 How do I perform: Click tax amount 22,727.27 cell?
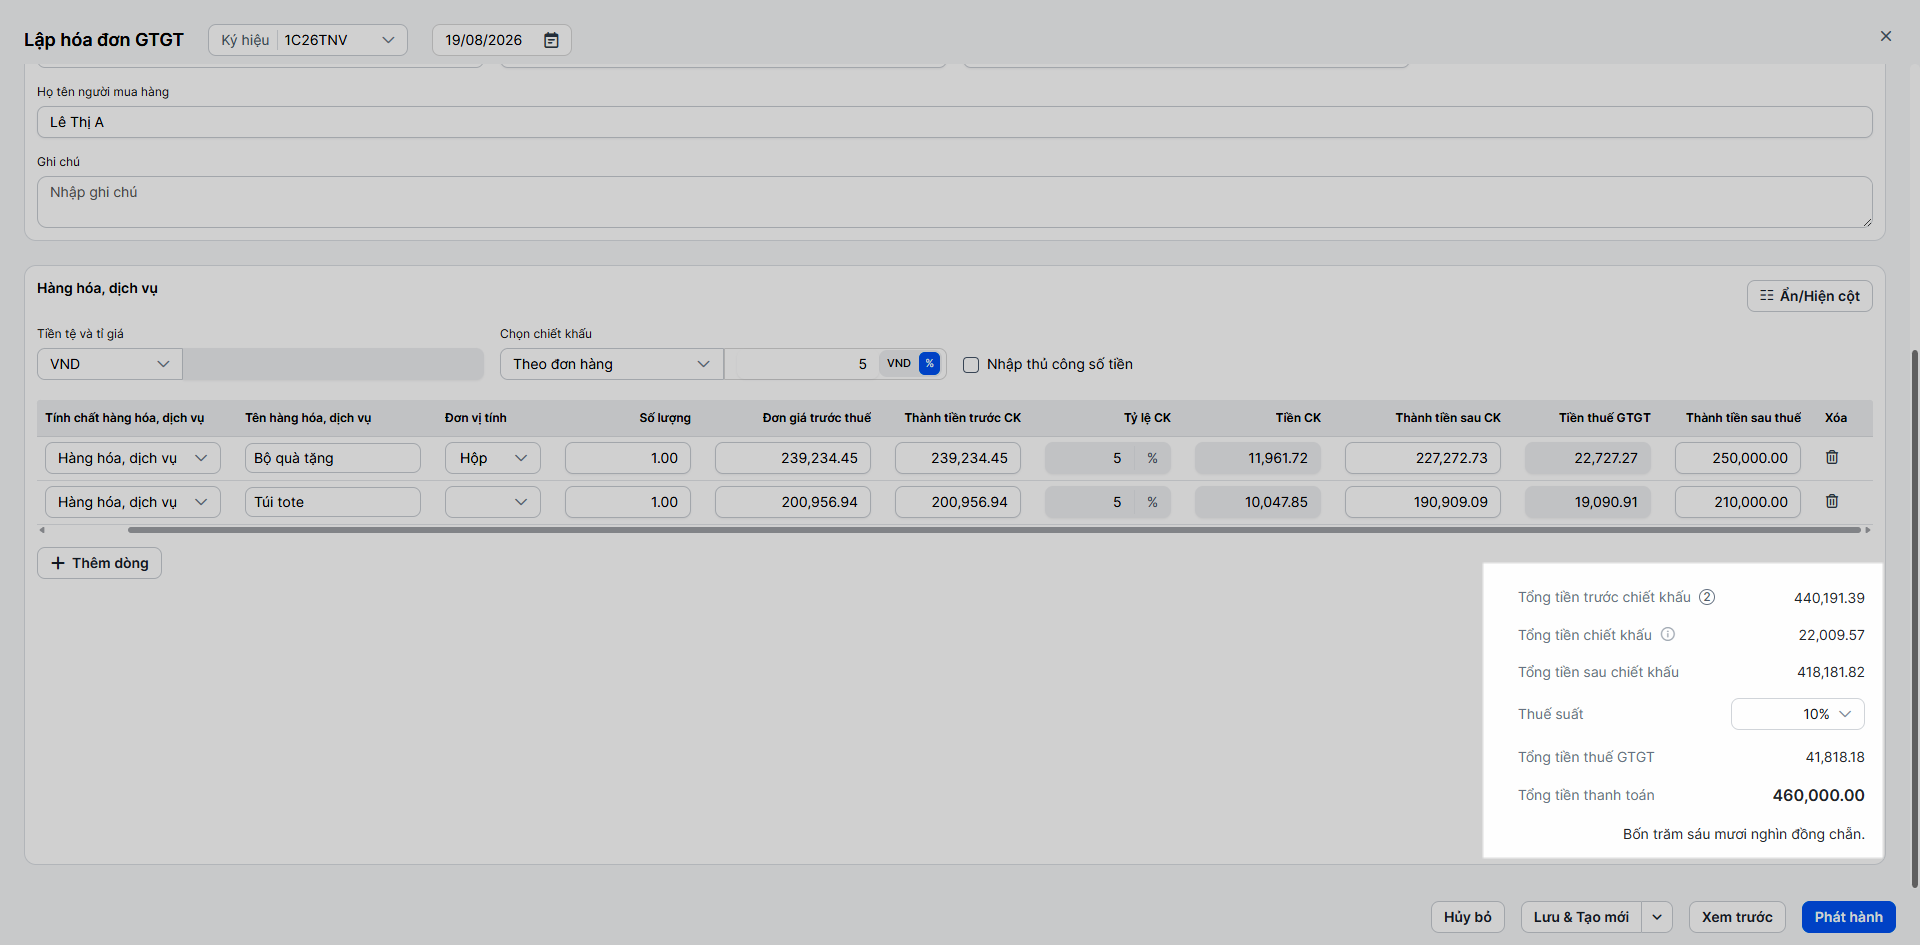tap(1588, 458)
